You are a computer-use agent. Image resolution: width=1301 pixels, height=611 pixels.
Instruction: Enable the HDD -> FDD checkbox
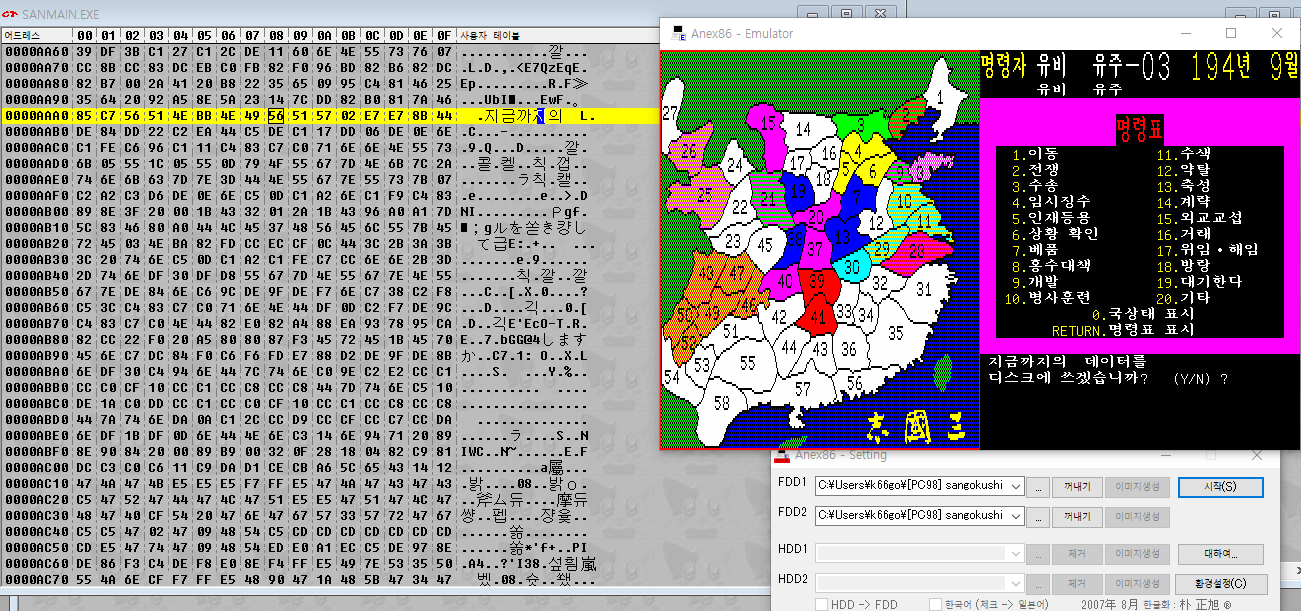(x=821, y=604)
